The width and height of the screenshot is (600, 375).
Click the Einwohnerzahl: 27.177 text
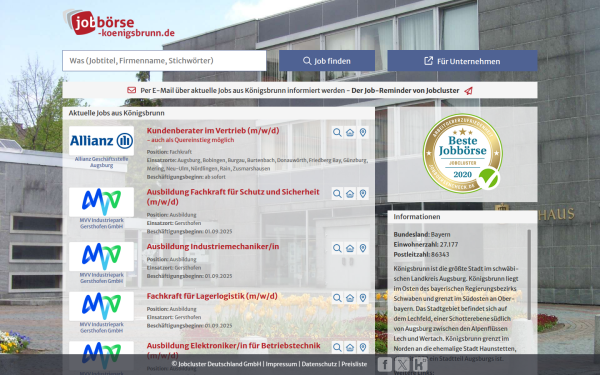tap(426, 245)
